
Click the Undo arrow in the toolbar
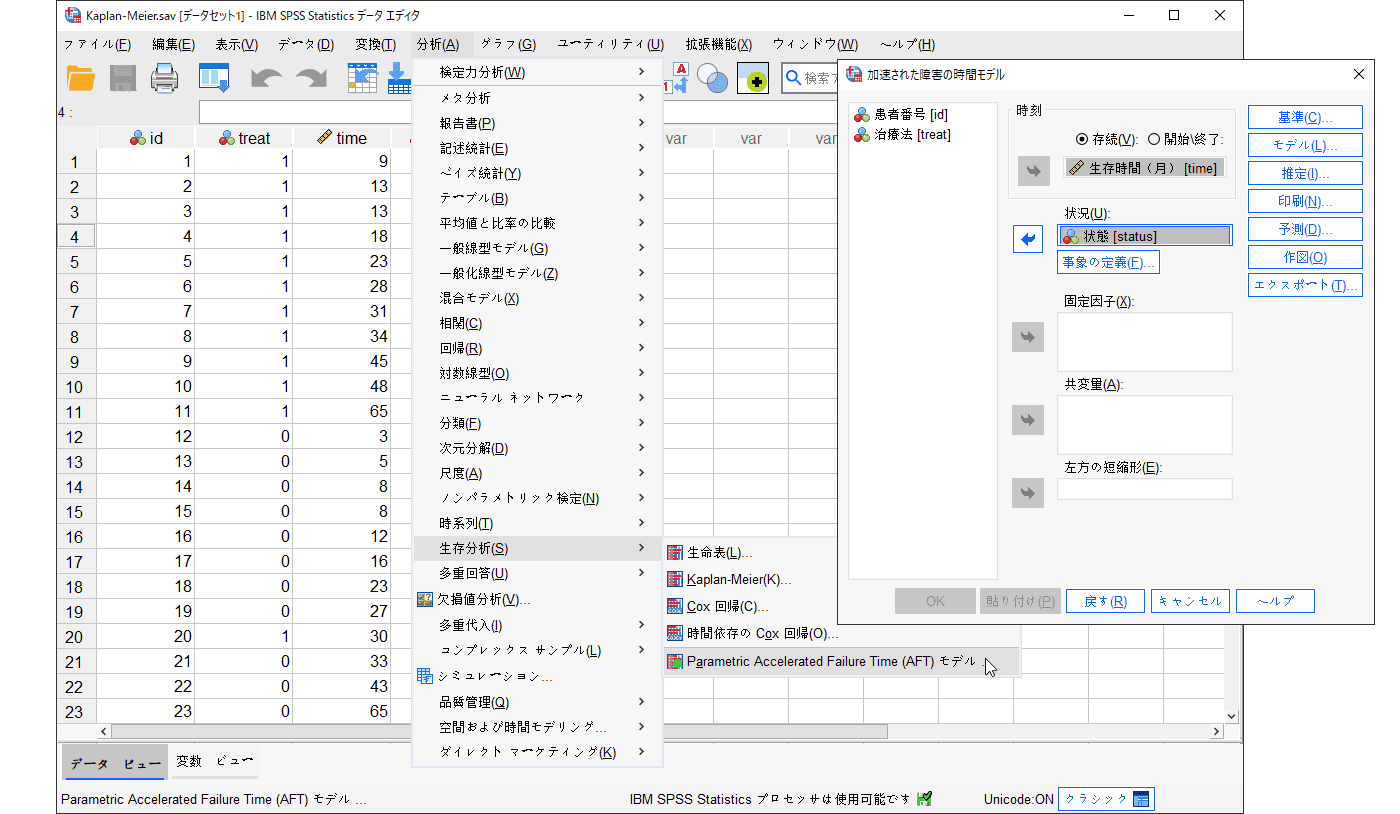tap(265, 78)
